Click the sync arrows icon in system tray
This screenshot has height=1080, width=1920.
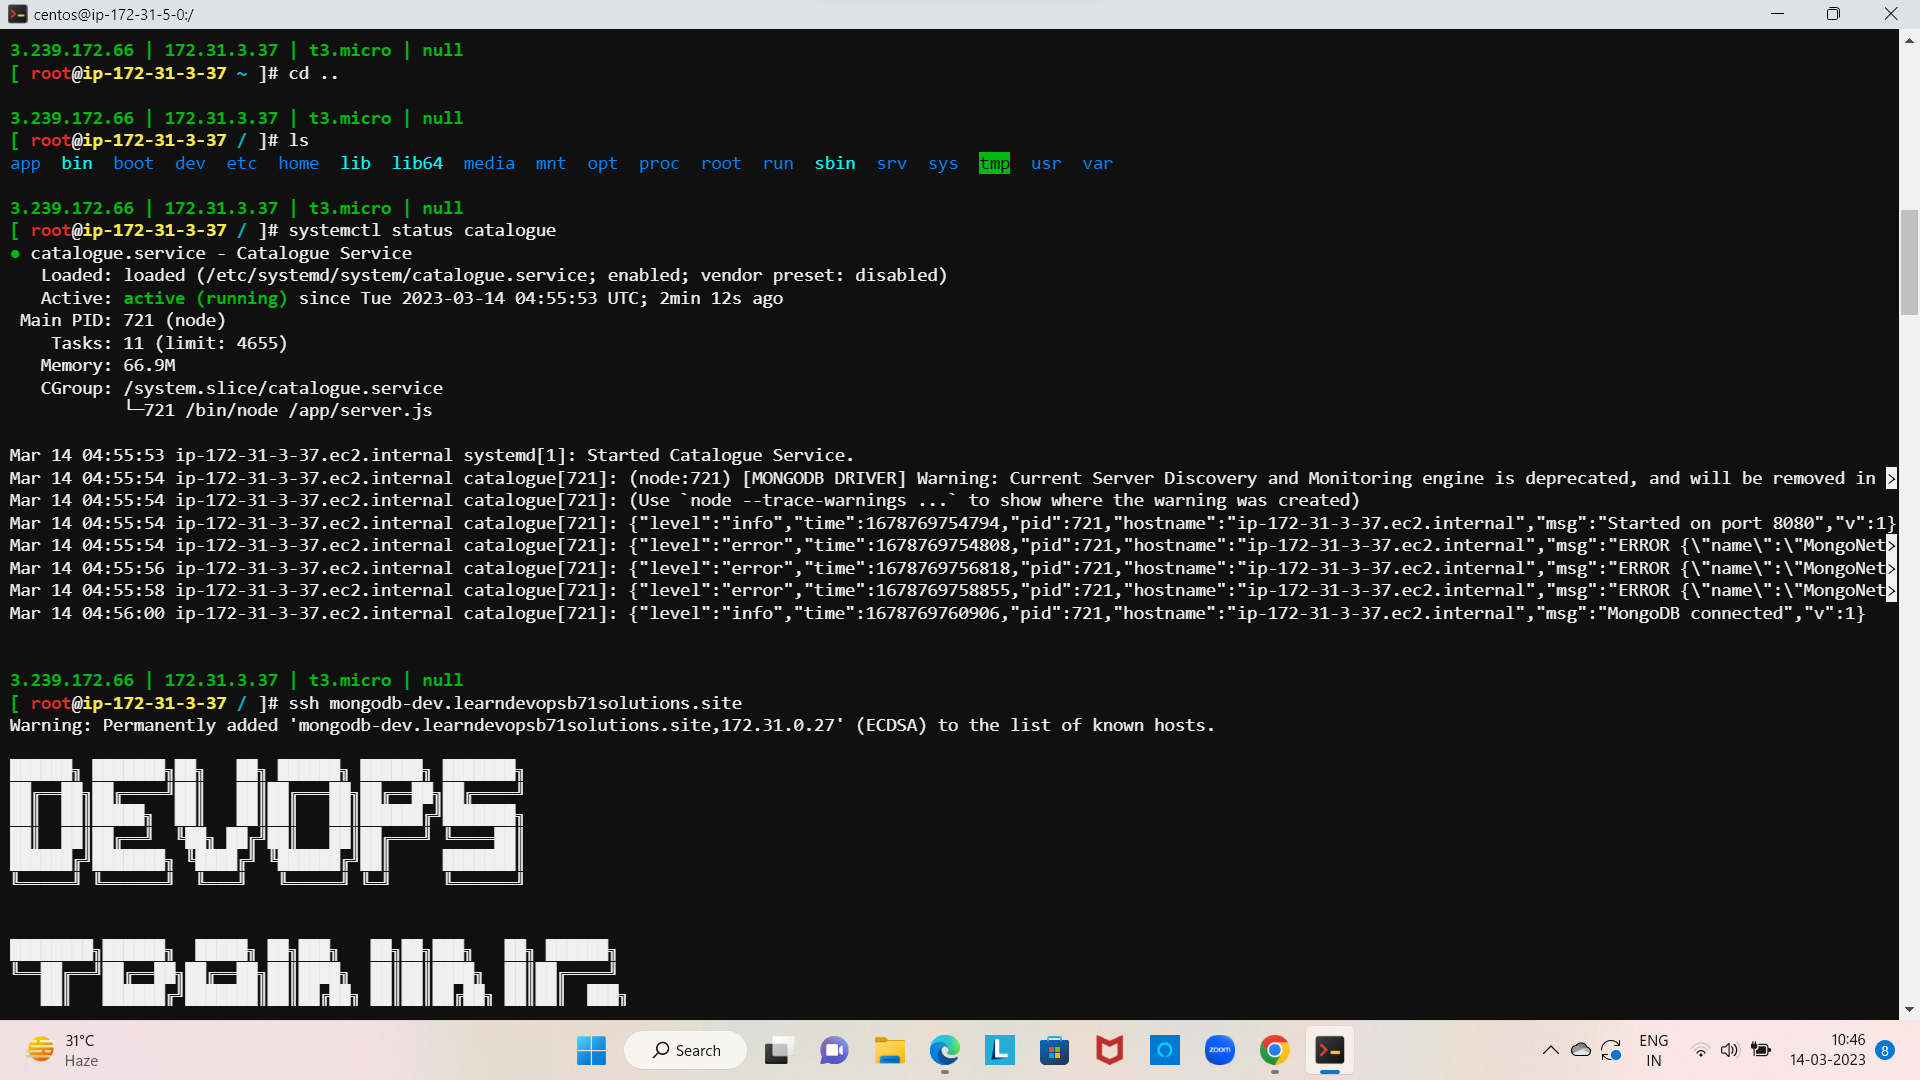tap(1610, 1050)
